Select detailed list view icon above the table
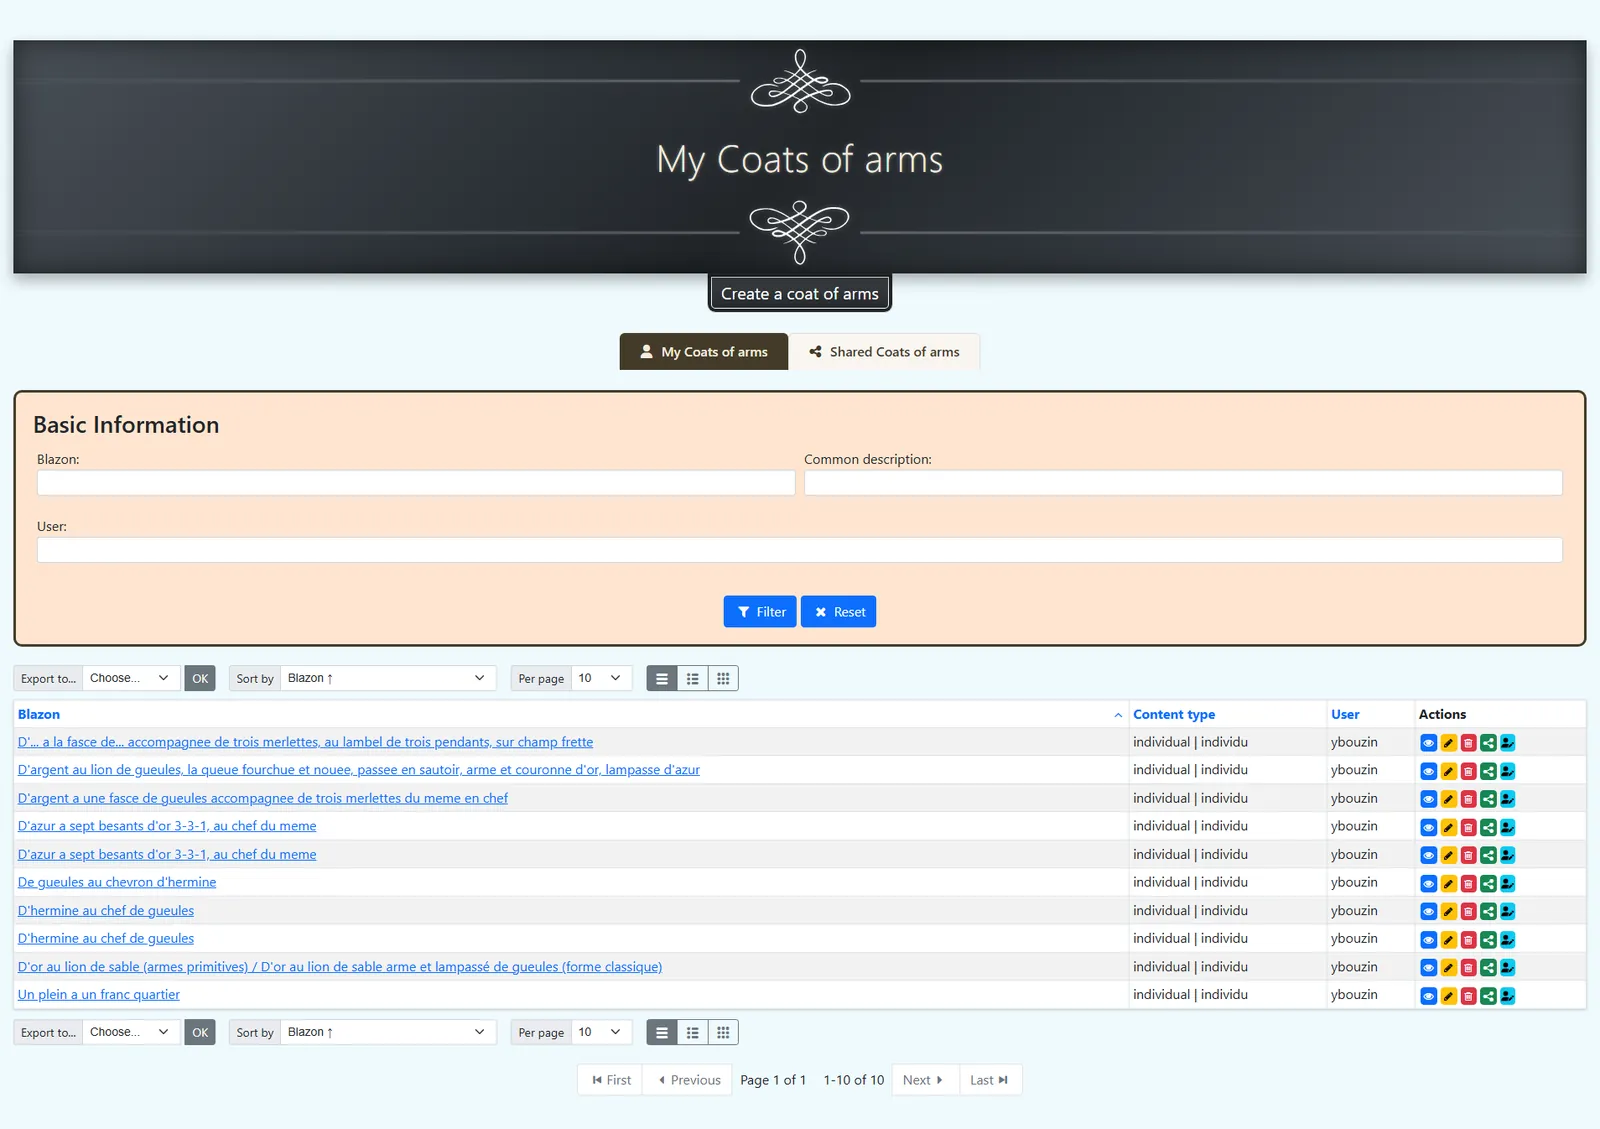This screenshot has height=1129, width=1600. click(x=692, y=679)
